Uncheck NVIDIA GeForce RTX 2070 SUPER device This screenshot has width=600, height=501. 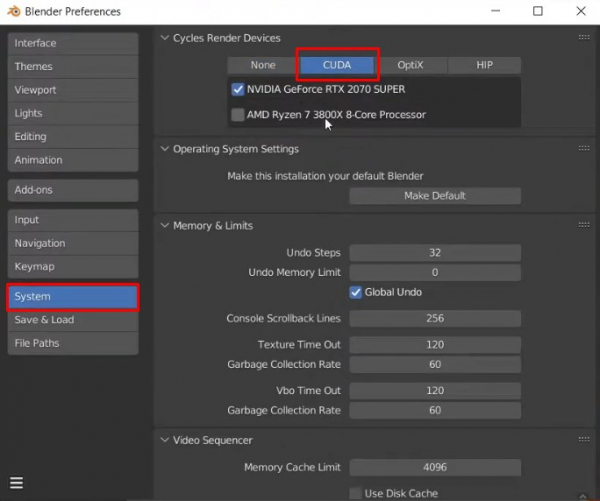pyautogui.click(x=238, y=89)
